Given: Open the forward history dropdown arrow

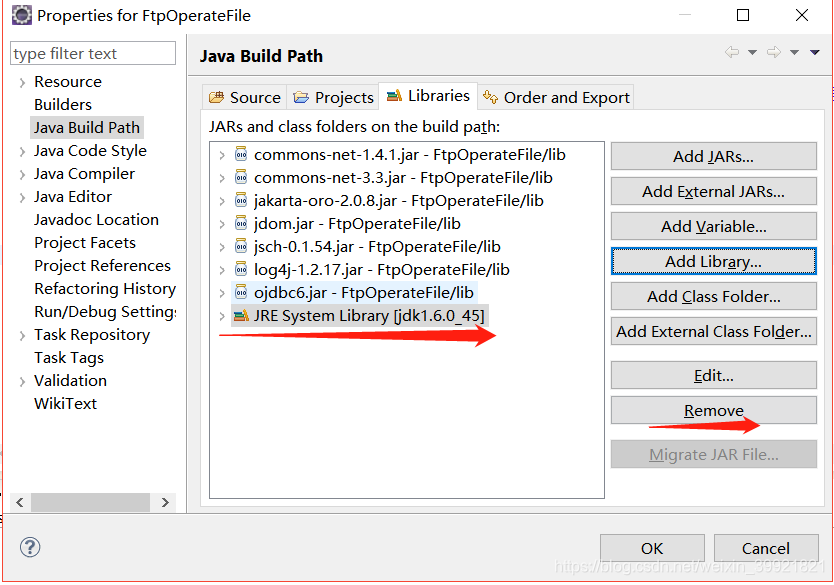Looking at the screenshot, I should [x=794, y=52].
